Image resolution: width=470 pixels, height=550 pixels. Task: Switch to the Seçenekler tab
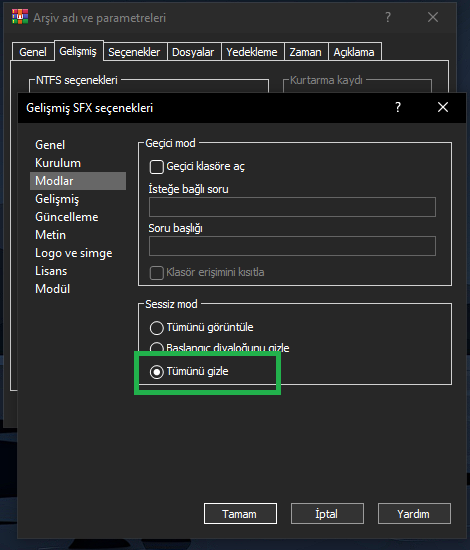pos(134,52)
